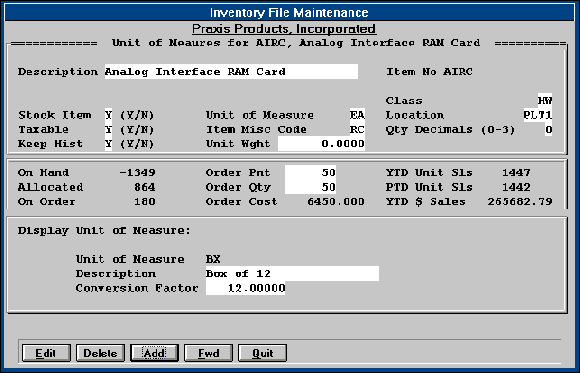Image resolution: width=580 pixels, height=373 pixels.
Task: Click the Order Cost value 6450.000
Action: [336, 201]
